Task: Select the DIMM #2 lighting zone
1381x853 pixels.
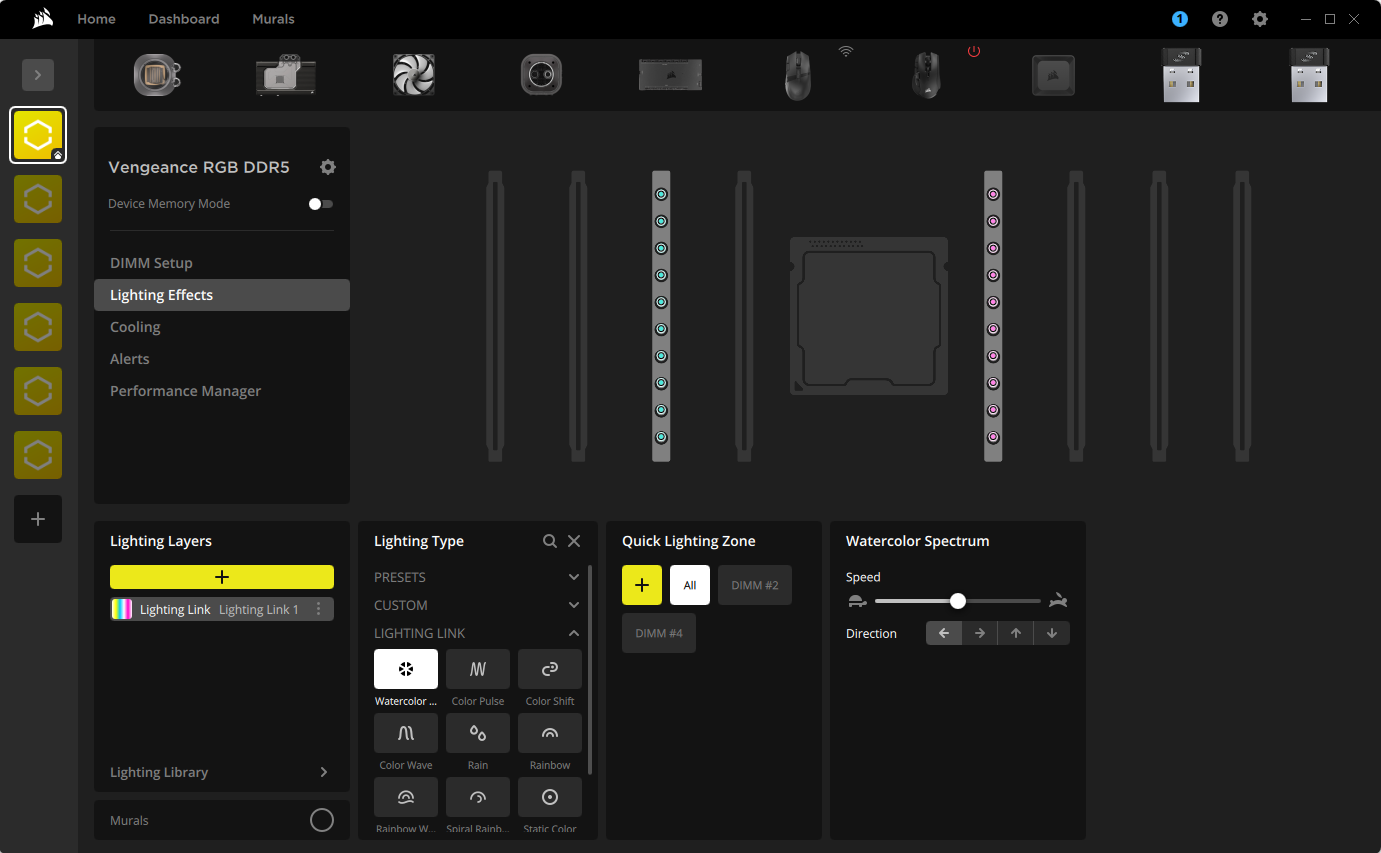Action: coord(755,585)
